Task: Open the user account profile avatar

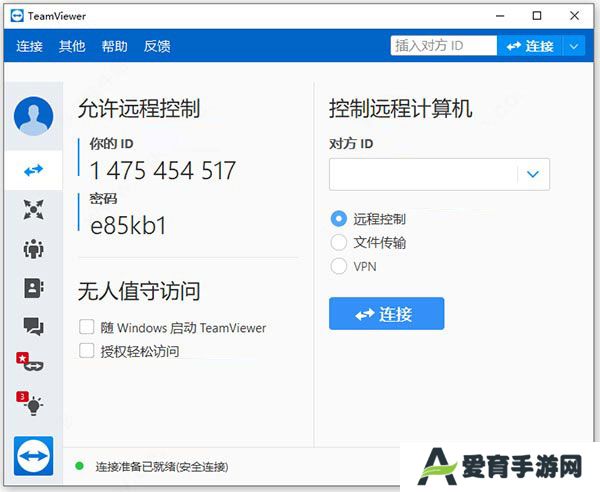Action: (34, 116)
